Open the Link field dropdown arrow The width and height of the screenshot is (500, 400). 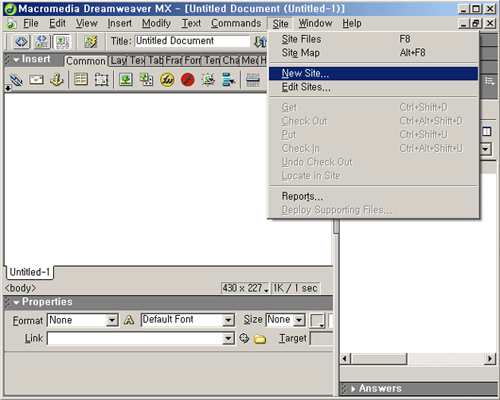tap(228, 339)
